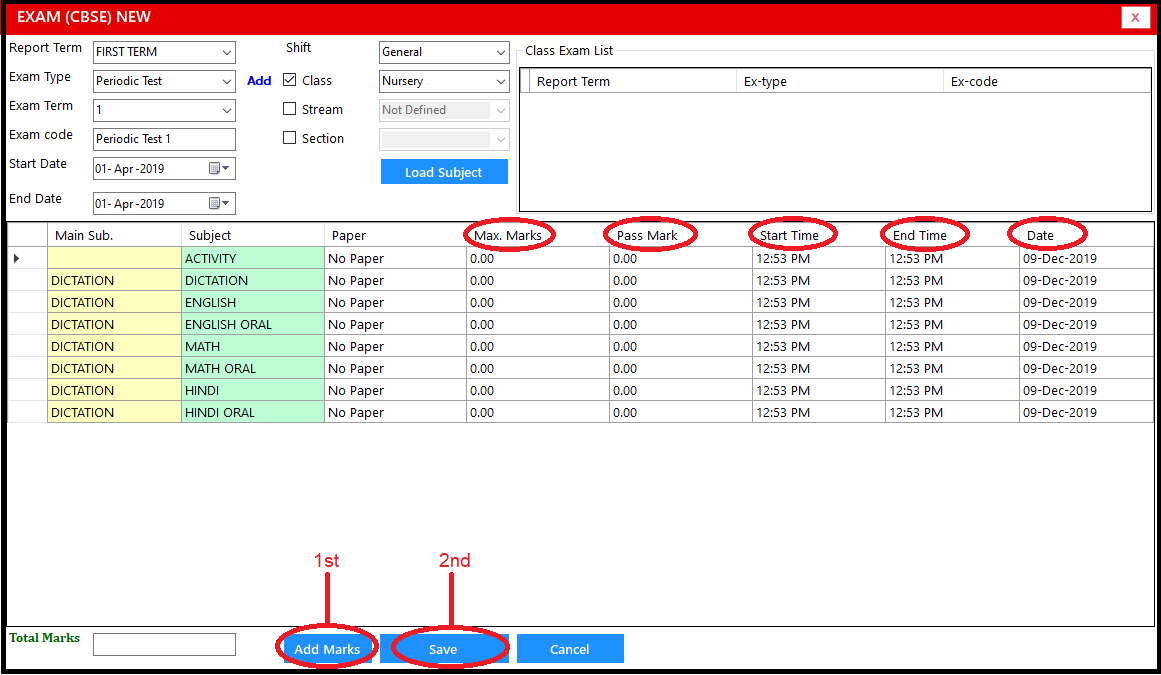The height and width of the screenshot is (675, 1161).
Task: Open the Stream dropdown showing Not Defined
Action: [444, 110]
